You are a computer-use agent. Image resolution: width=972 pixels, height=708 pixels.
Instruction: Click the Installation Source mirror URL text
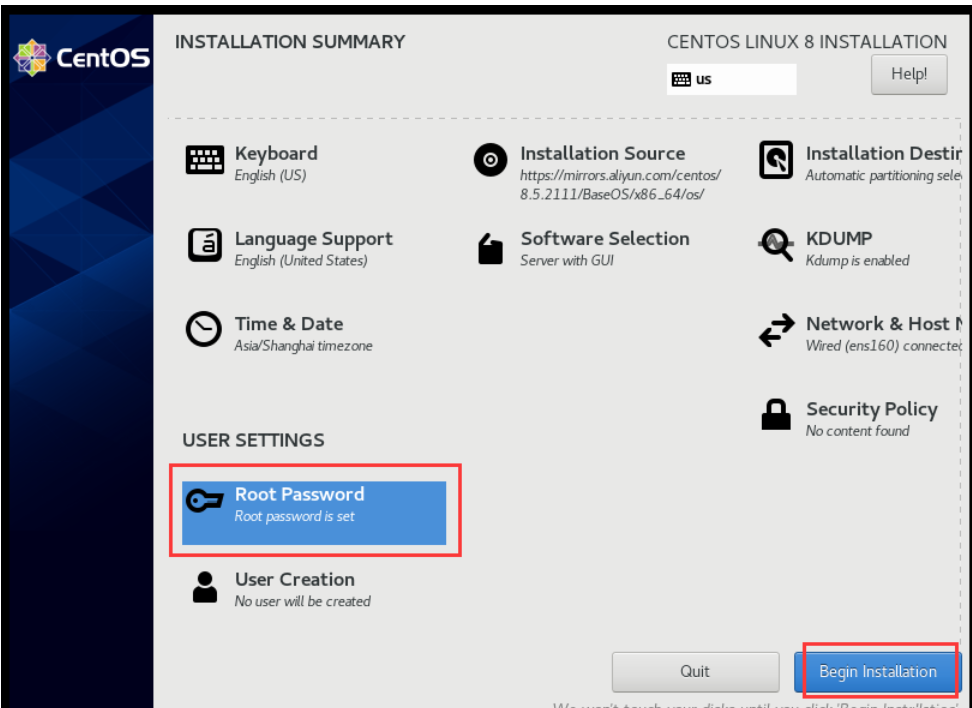(x=620, y=184)
